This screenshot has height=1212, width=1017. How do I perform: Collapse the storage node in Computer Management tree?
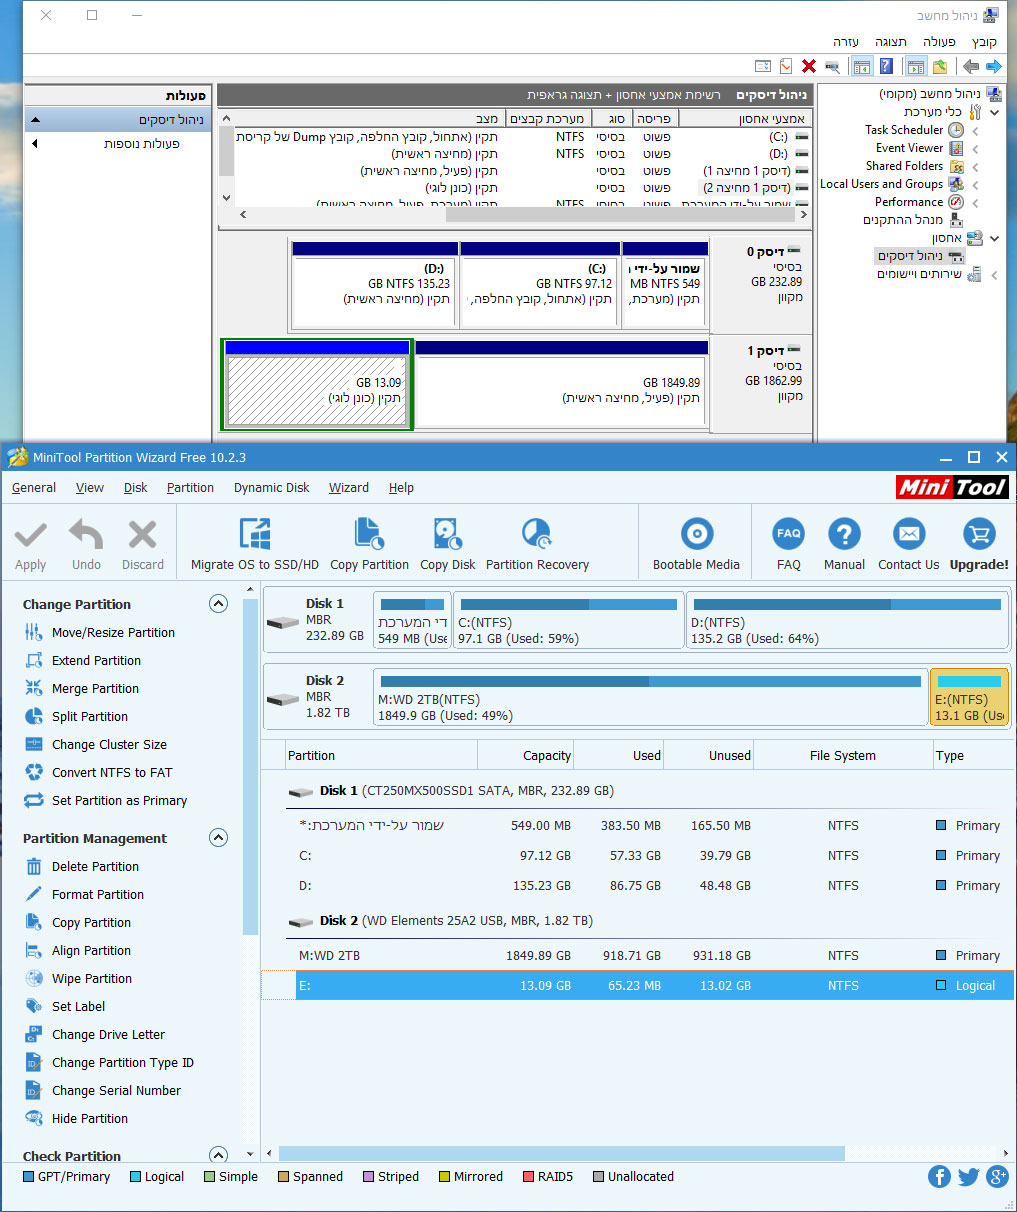click(x=993, y=239)
